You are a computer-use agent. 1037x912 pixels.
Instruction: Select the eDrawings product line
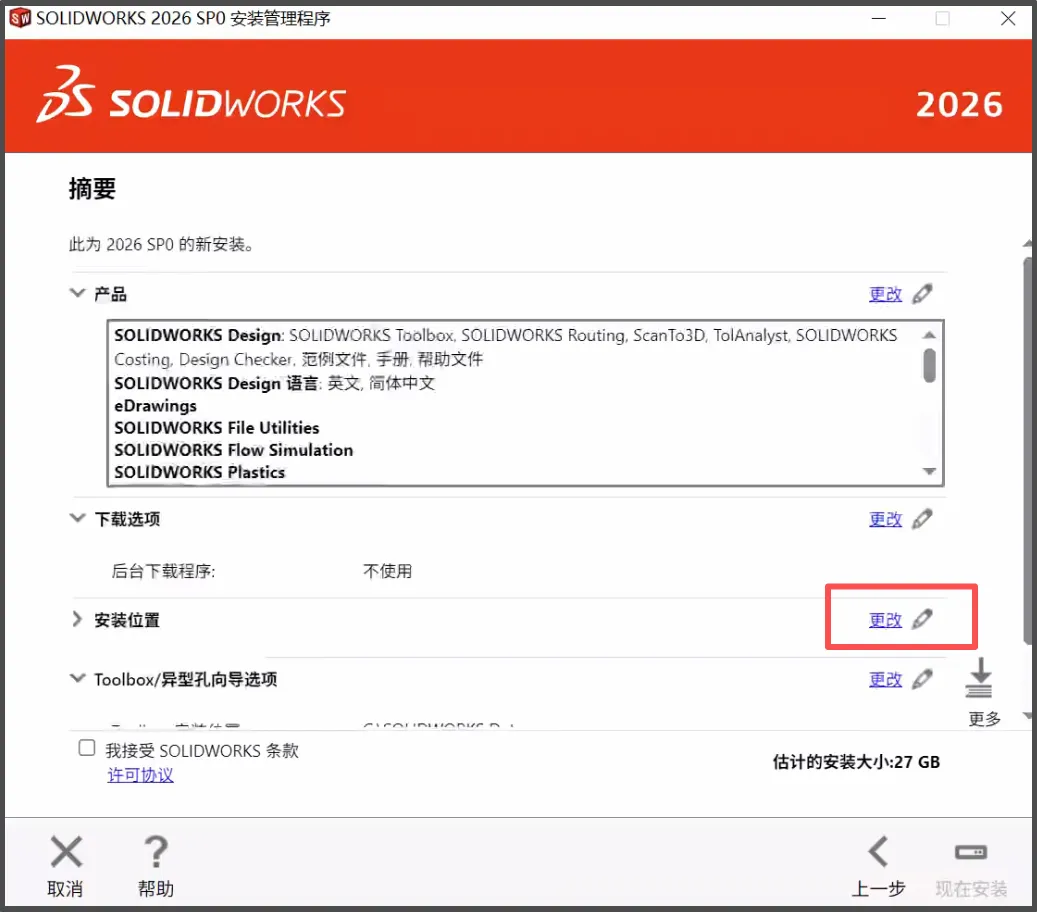155,405
